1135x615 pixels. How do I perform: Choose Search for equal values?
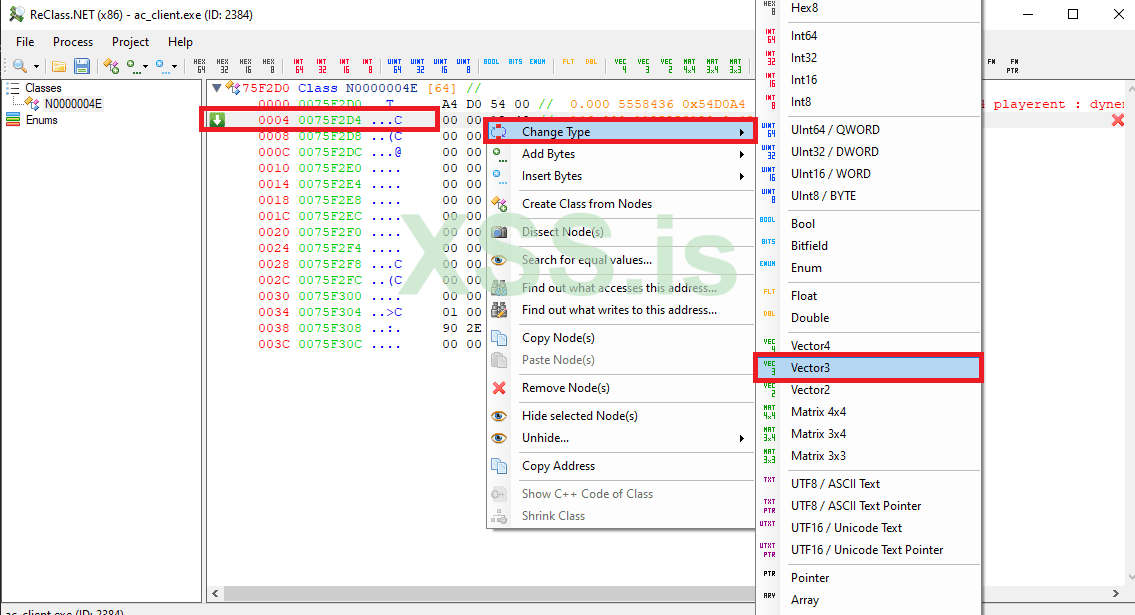[x=620, y=260]
